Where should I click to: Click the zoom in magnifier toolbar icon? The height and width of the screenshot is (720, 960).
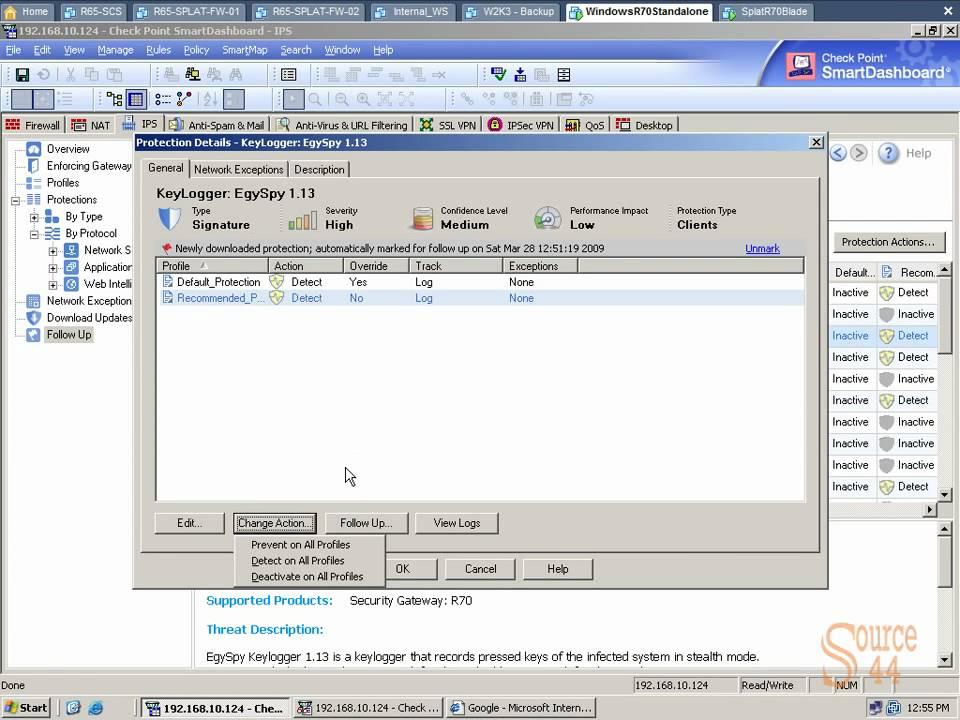point(363,99)
